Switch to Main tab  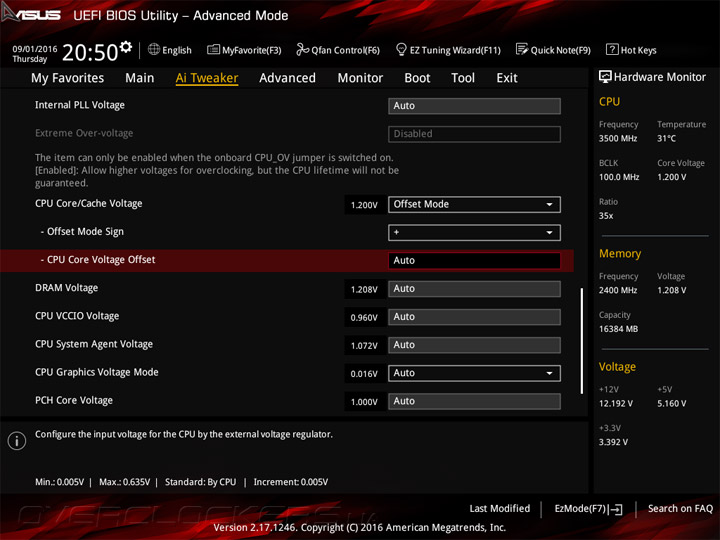(140, 78)
